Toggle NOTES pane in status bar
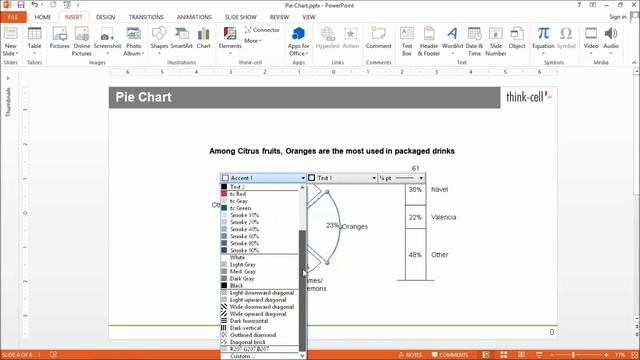This screenshot has height=360, width=640. point(410,355)
